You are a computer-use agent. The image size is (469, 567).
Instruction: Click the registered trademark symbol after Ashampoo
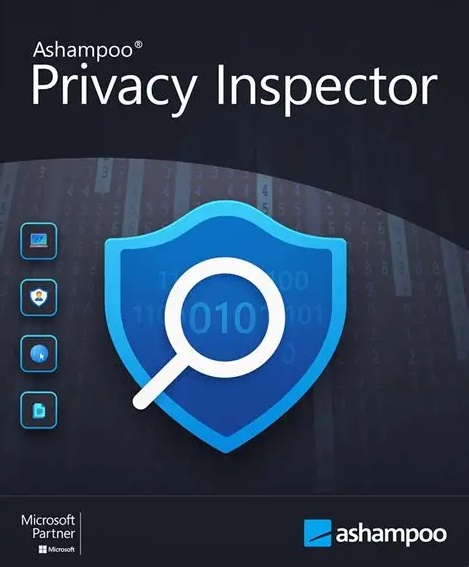138,45
